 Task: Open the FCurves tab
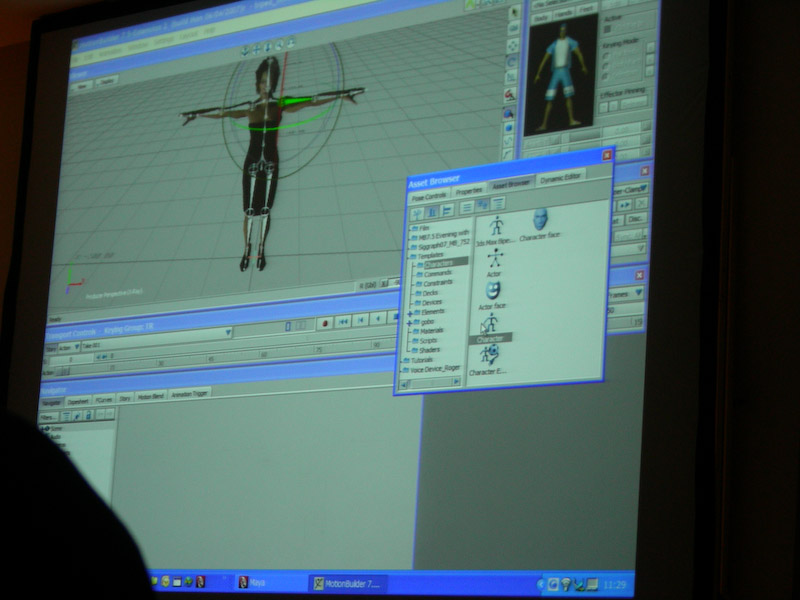104,400
